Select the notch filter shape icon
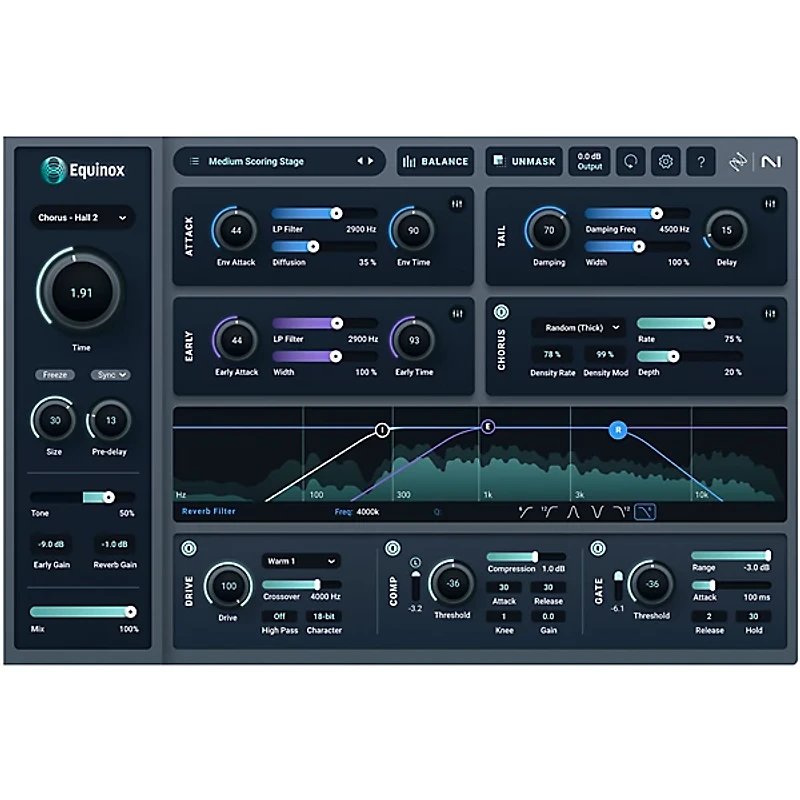 [596, 512]
